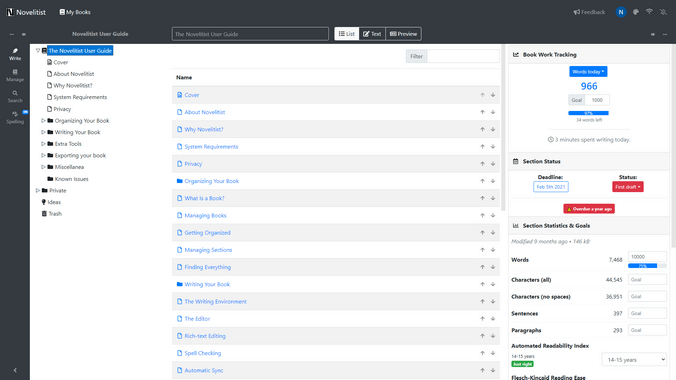Switch to Preview view tab
Viewport: 676px width, 380px height.
pyautogui.click(x=404, y=34)
